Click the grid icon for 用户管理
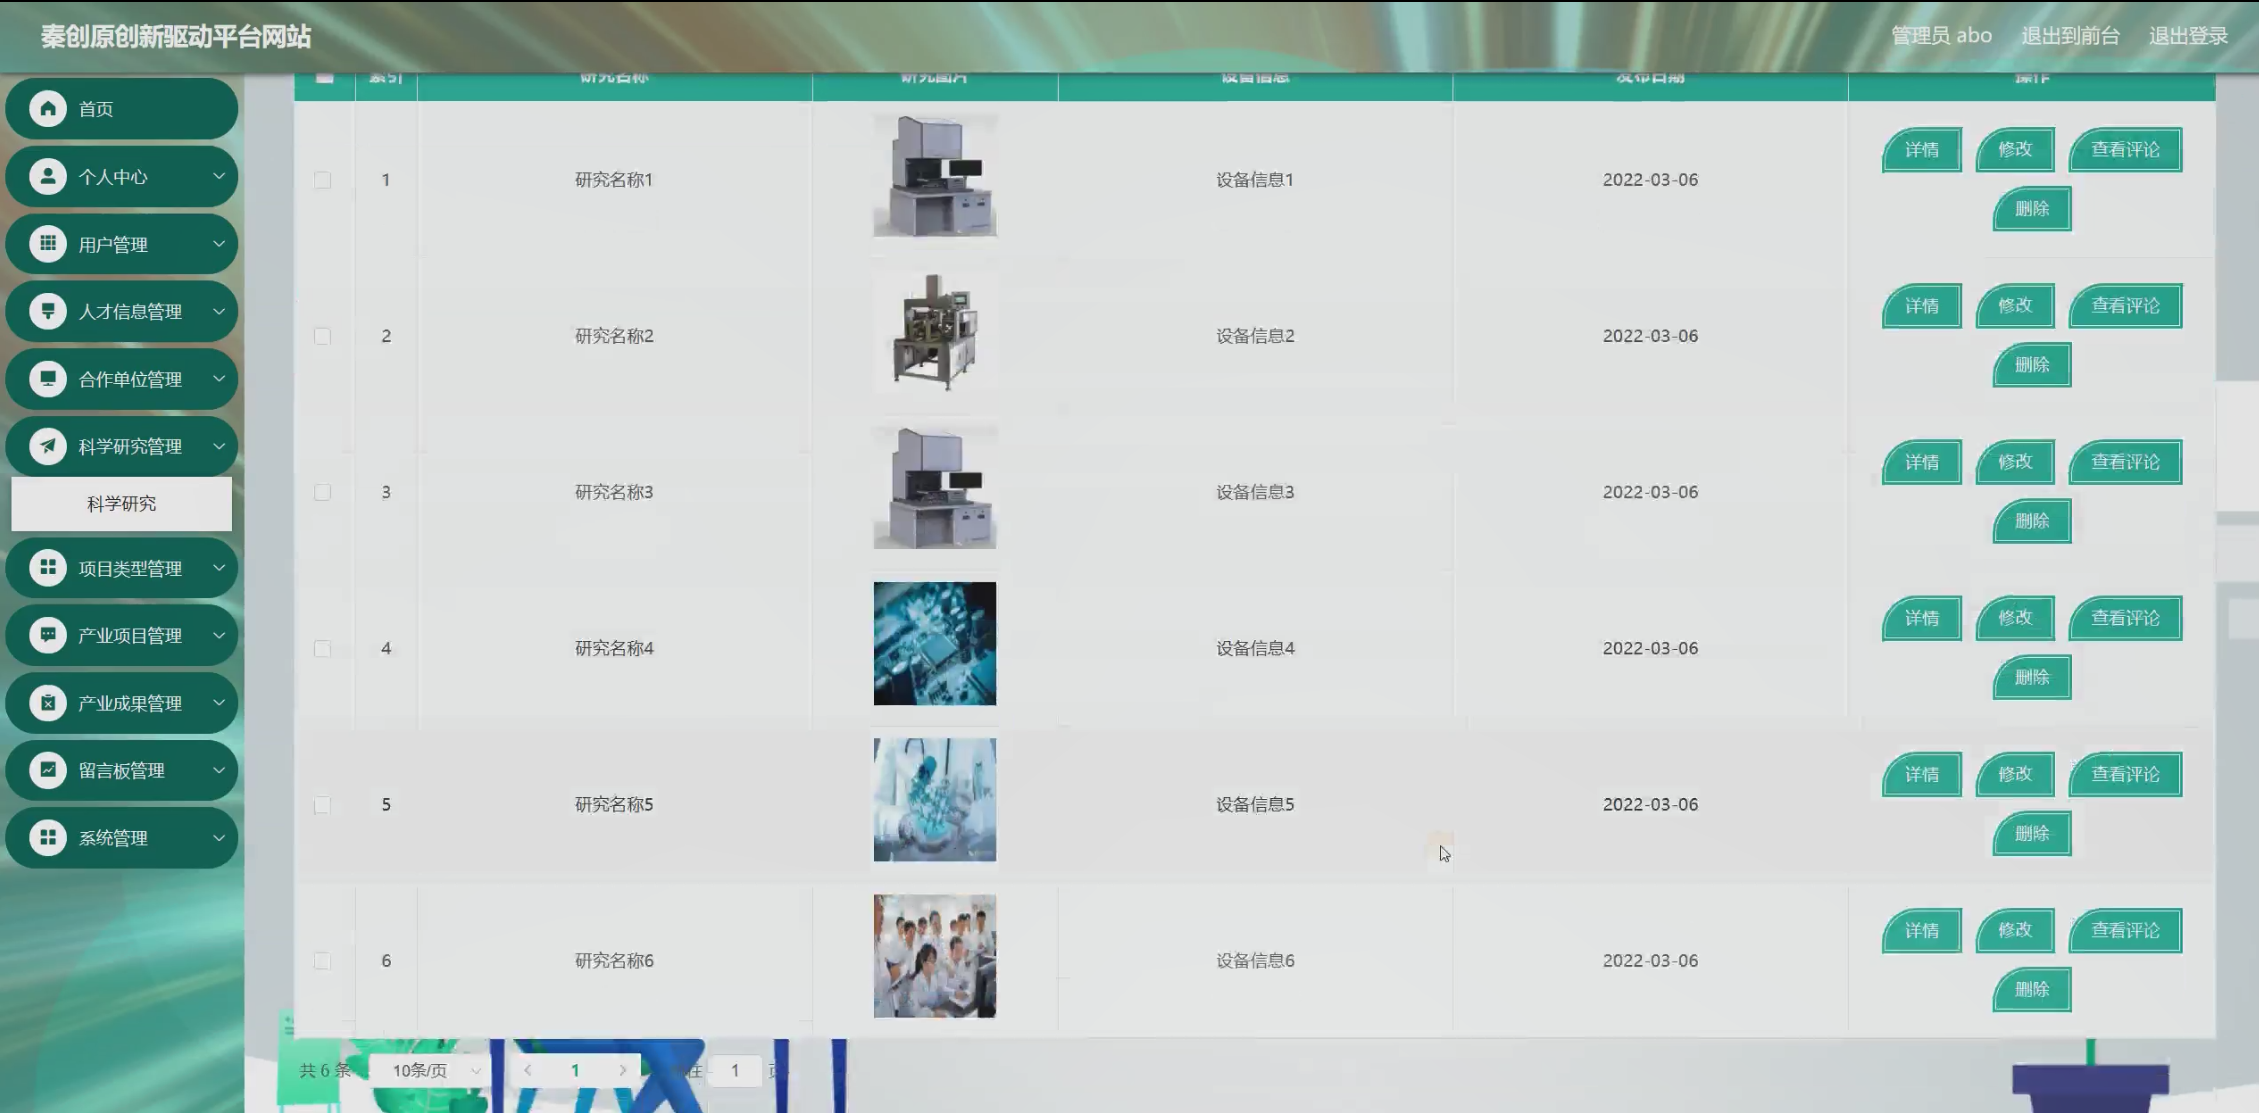The height and width of the screenshot is (1113, 2259). 47,244
